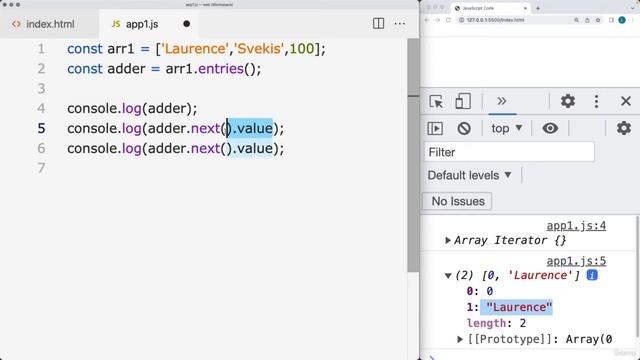This screenshot has height=360, width=640.
Task: Open the Default levels dropdown
Action: coord(469,176)
